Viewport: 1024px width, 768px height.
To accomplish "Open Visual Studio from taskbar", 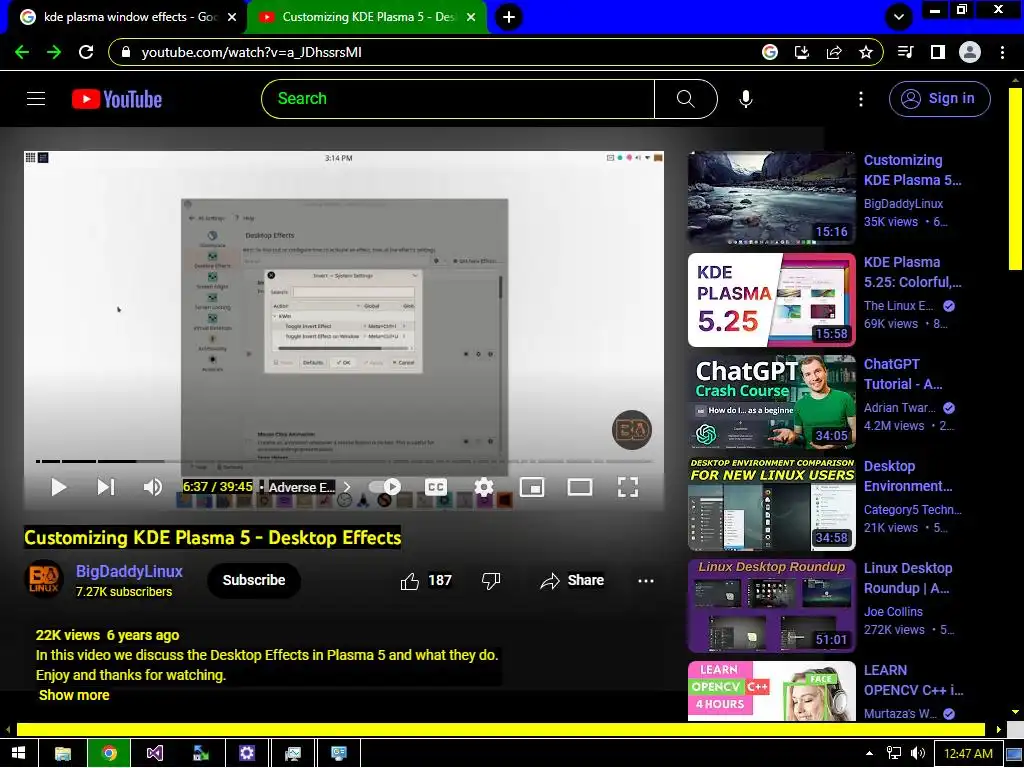I will [155, 753].
